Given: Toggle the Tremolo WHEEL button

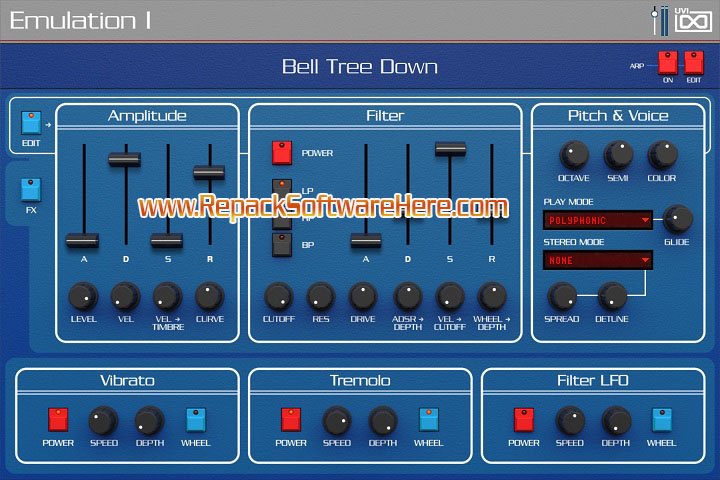Looking at the screenshot, I should (x=429, y=419).
